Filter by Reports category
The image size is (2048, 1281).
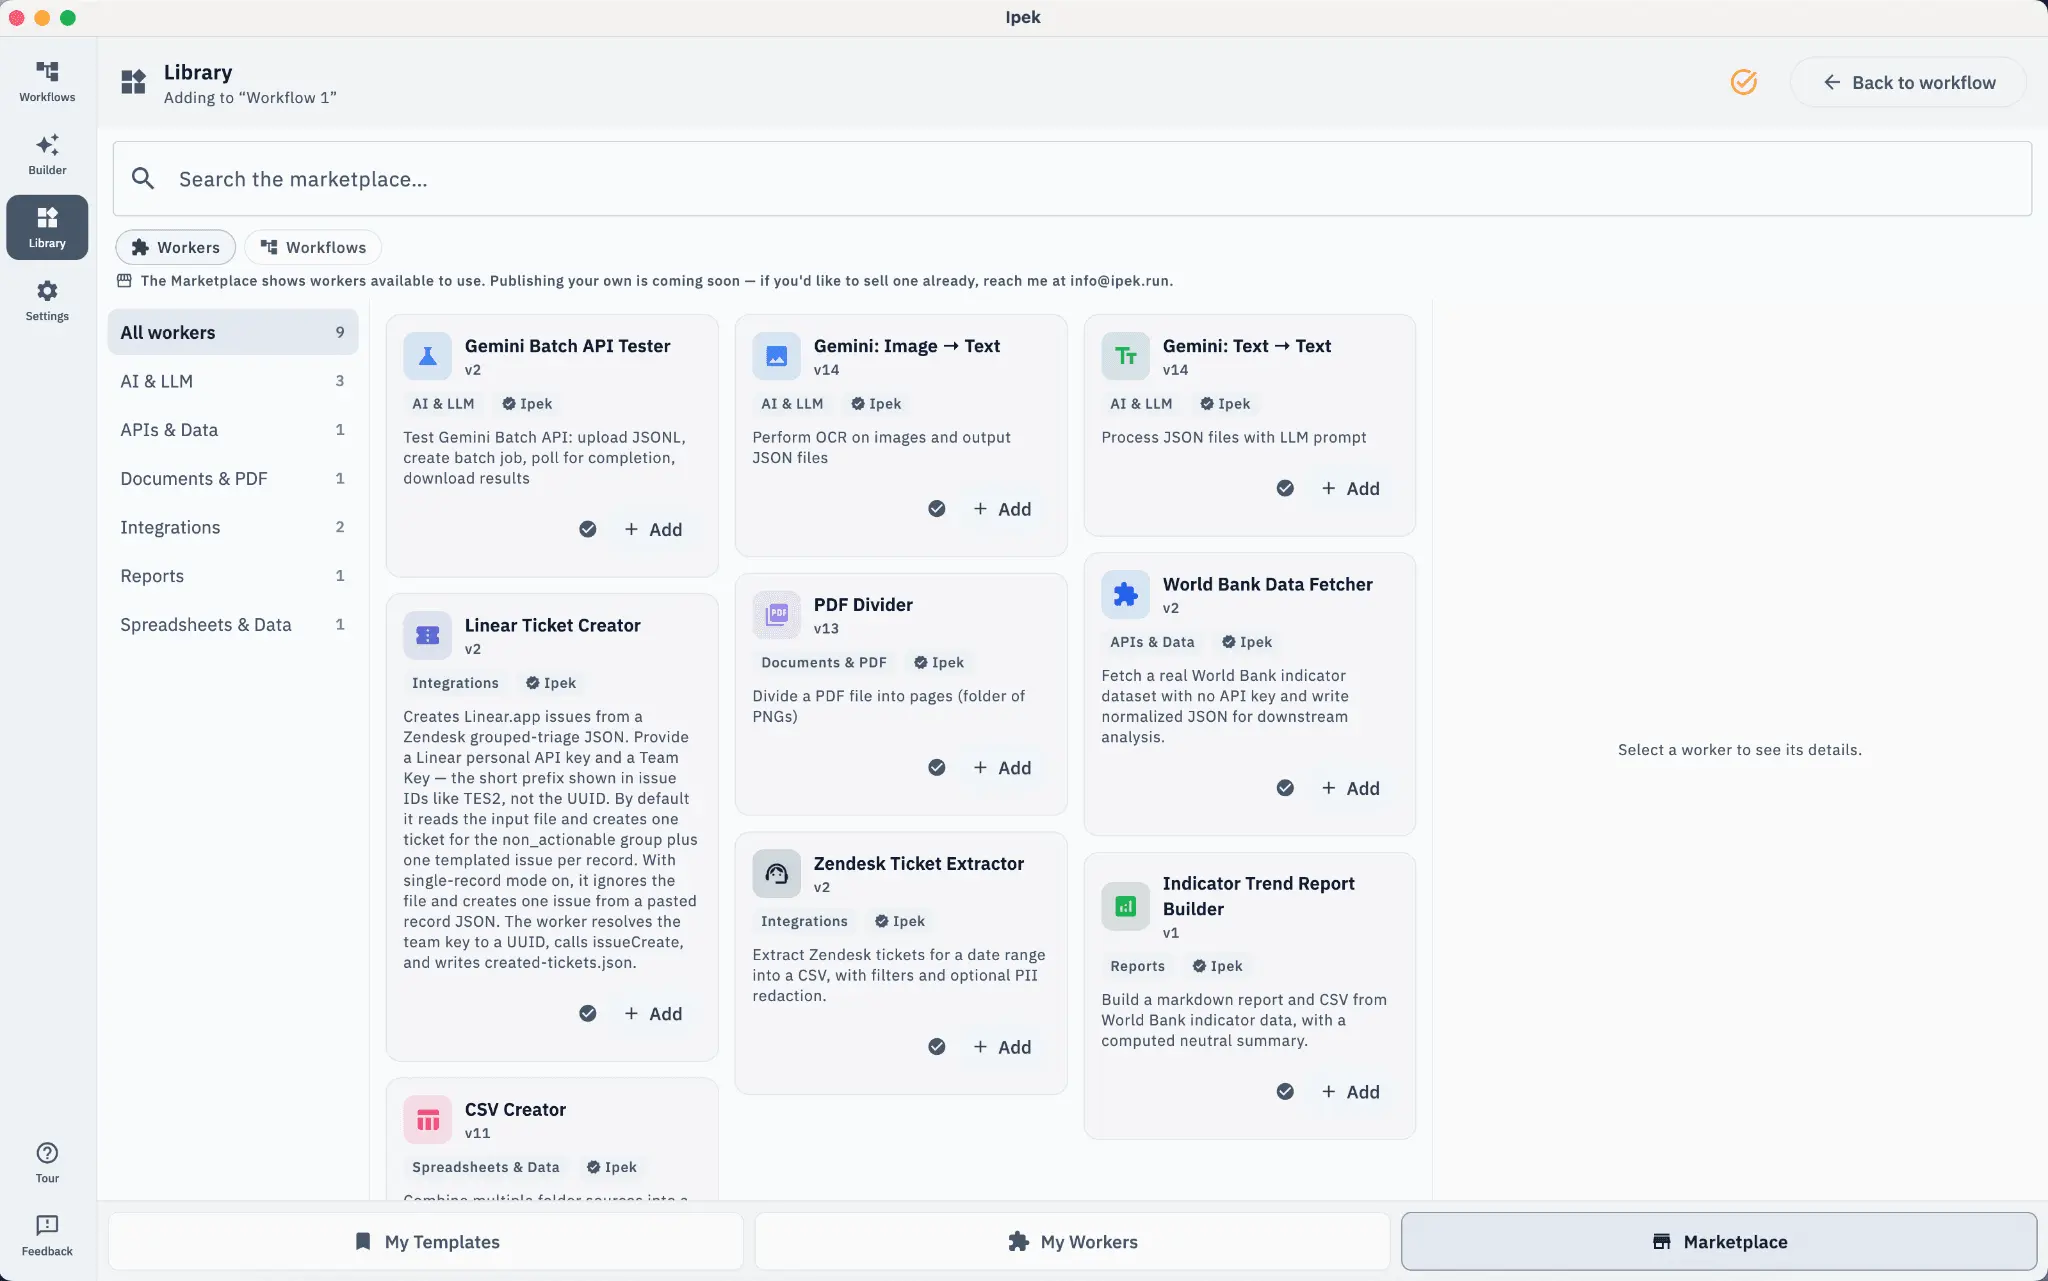[x=232, y=576]
